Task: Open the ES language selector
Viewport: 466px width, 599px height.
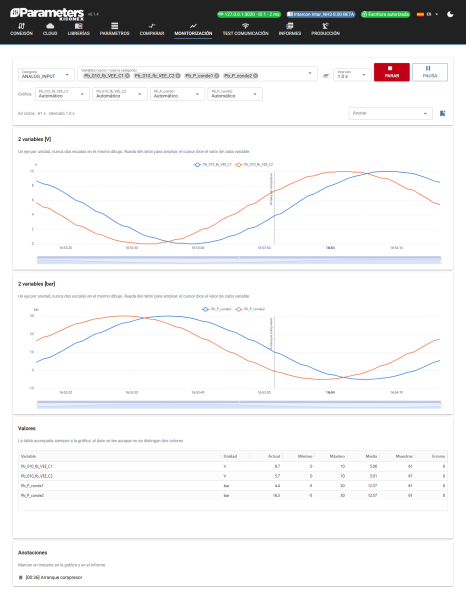Action: pyautogui.click(x=427, y=14)
